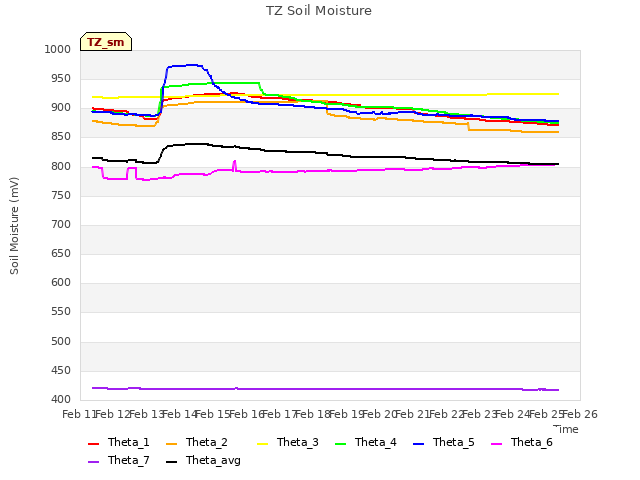Click the black Theta_avg legend swatch
640x480 pixels.
click(171, 462)
